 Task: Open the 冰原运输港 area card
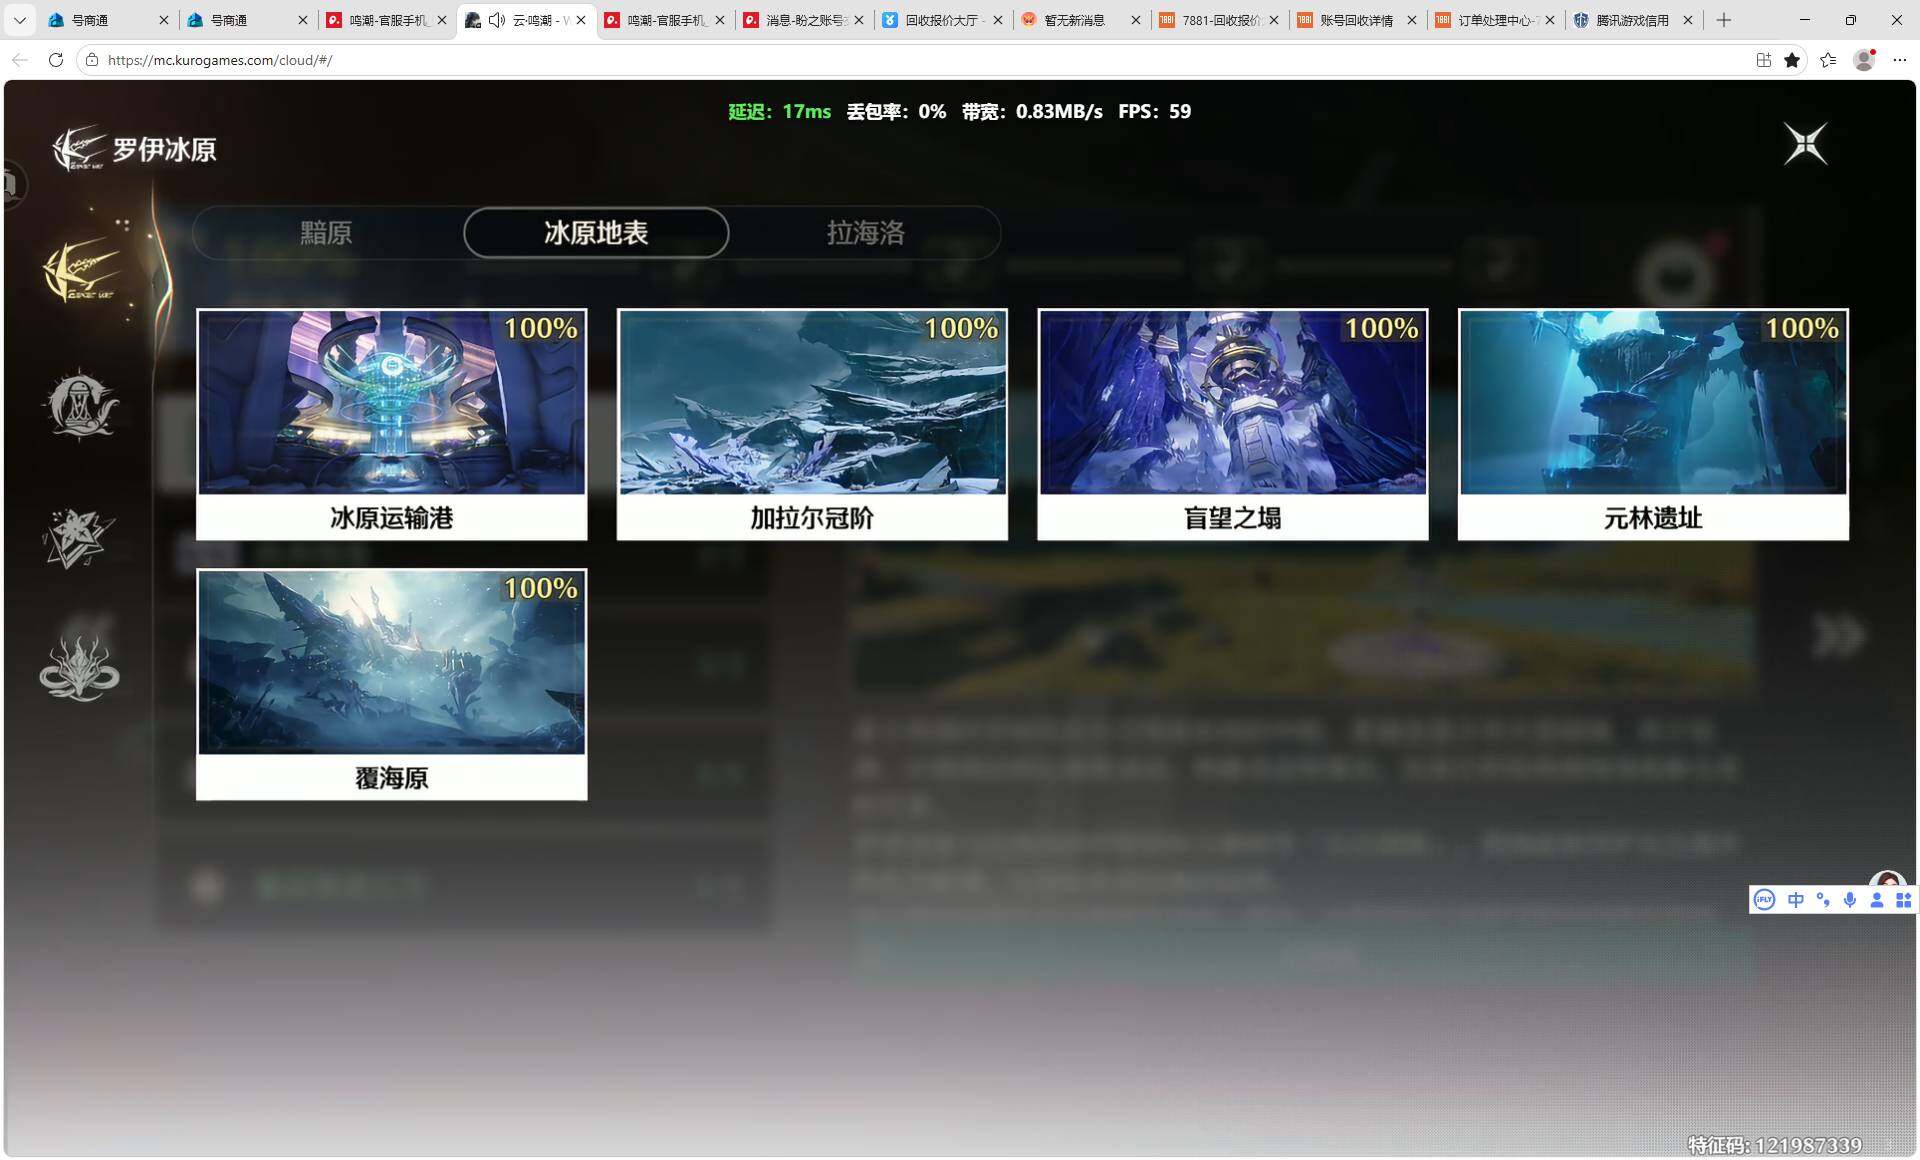pos(392,425)
